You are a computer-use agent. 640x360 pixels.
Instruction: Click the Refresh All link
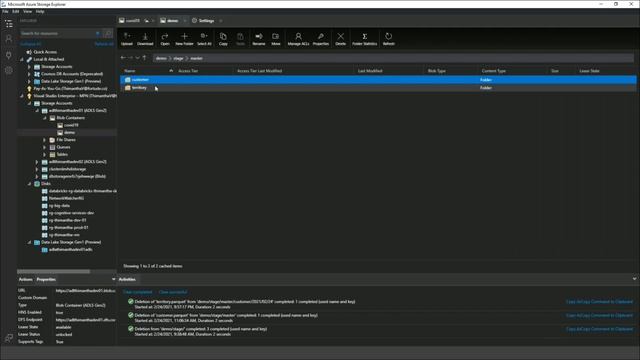tap(104, 44)
